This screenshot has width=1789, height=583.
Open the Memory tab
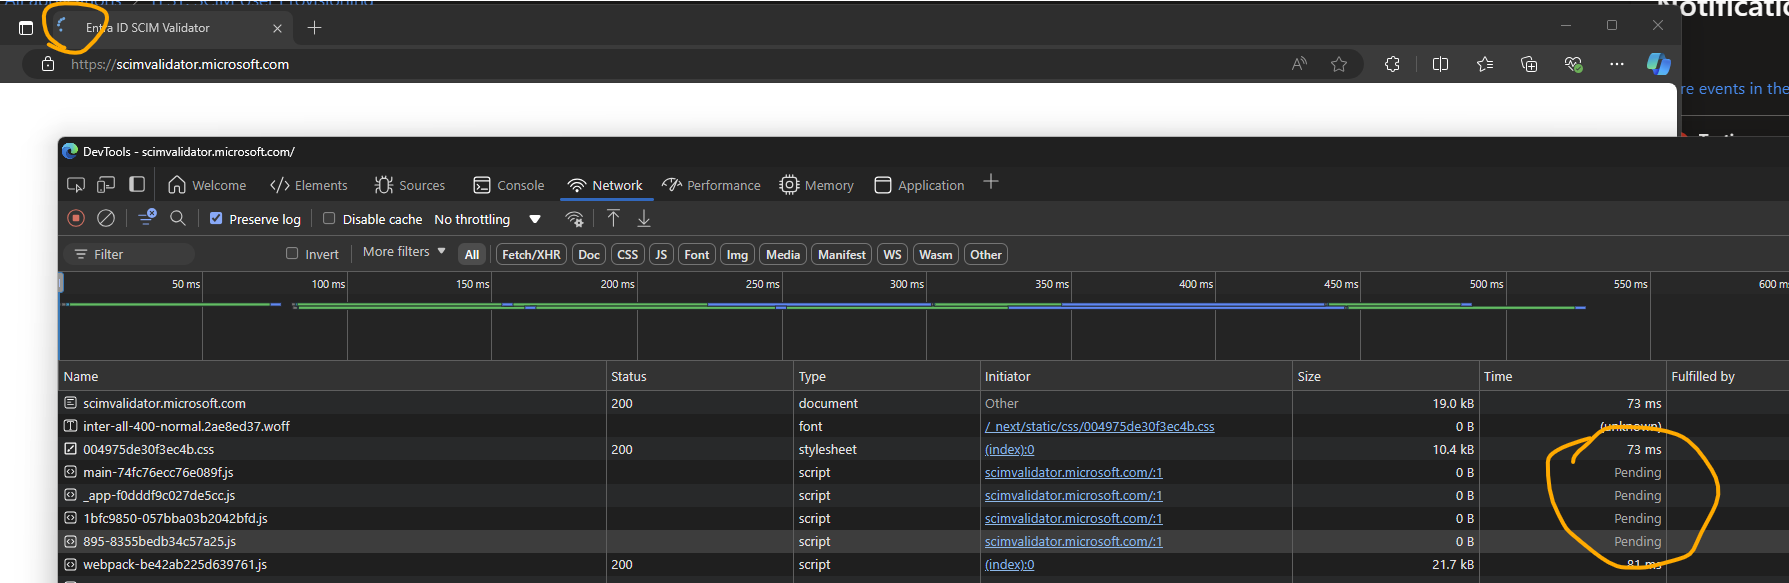817,185
